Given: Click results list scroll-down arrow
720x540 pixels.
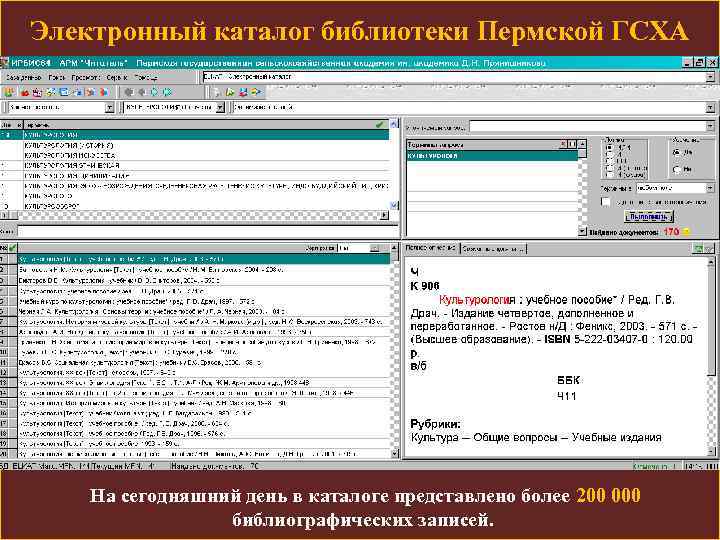Looking at the screenshot, I should [x=394, y=453].
